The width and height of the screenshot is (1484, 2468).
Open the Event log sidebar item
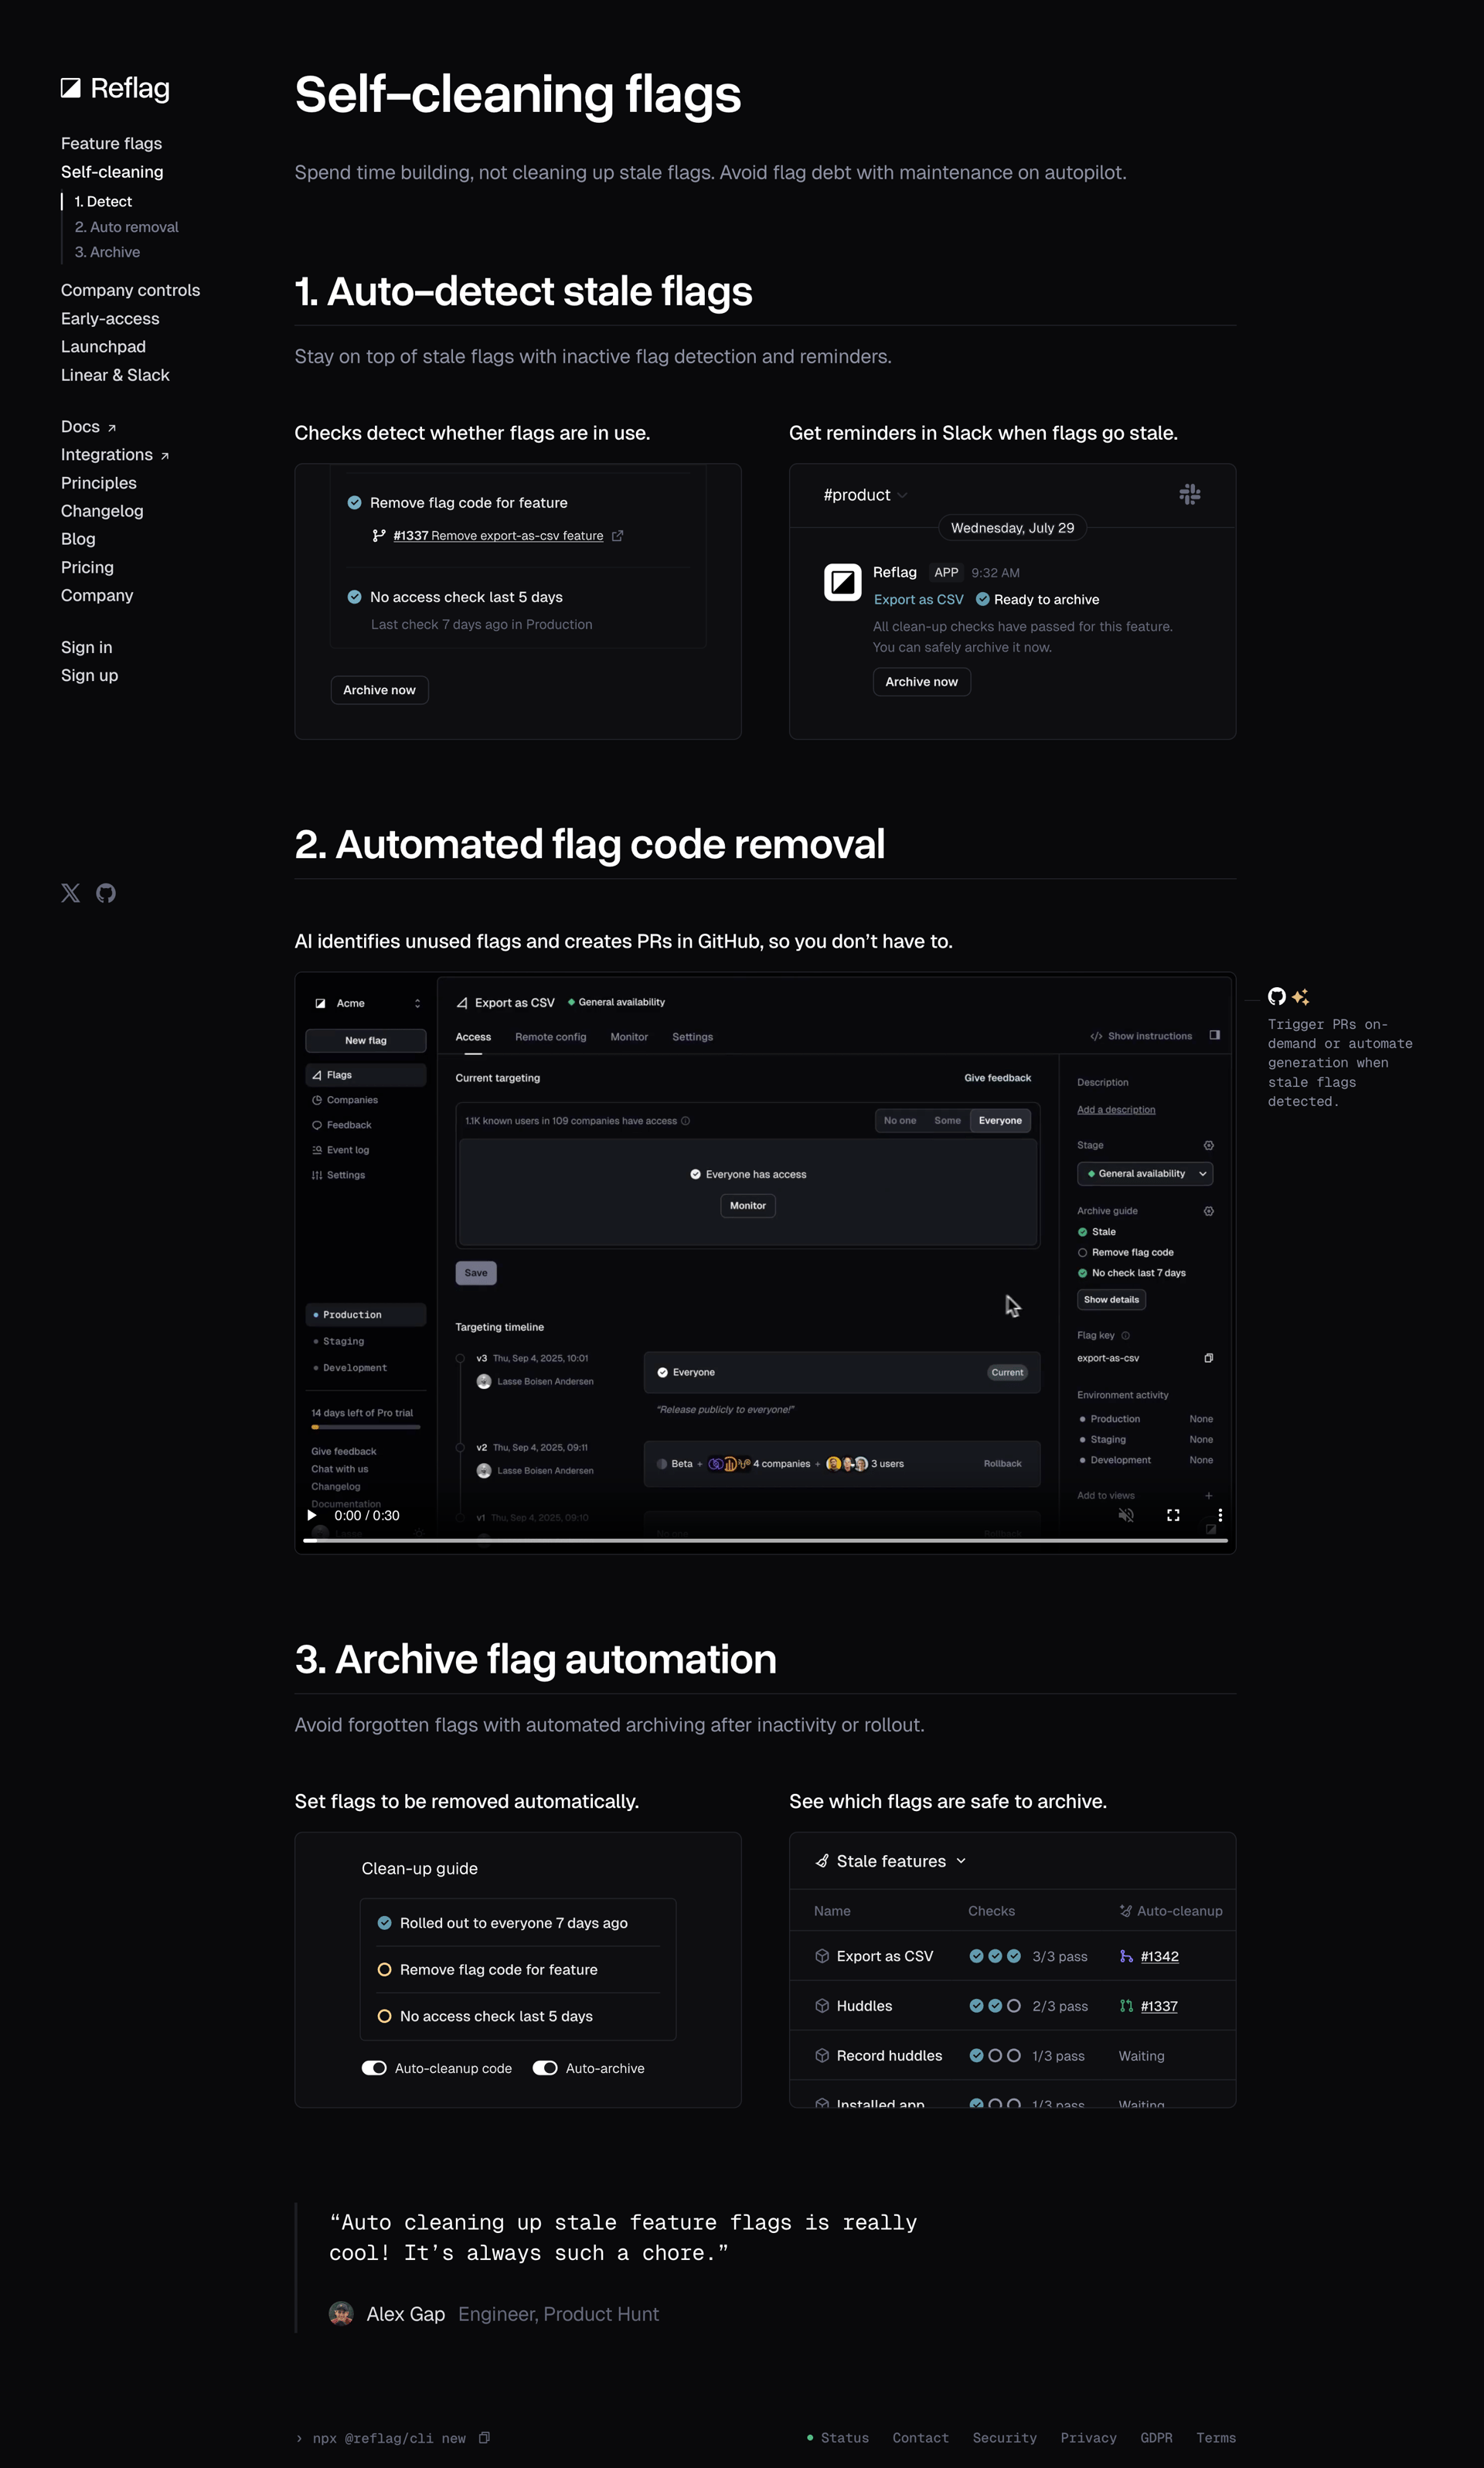coord(318,1149)
